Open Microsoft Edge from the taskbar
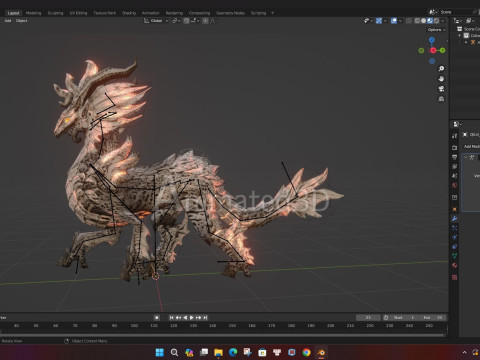This screenshot has width=480, height=360. pos(233,352)
